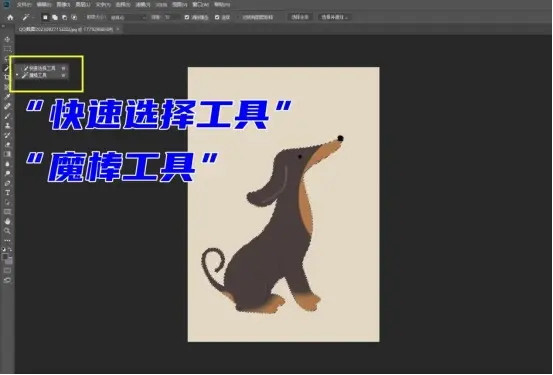Select the Eraser tool
The image size is (553, 375).
coord(7,144)
